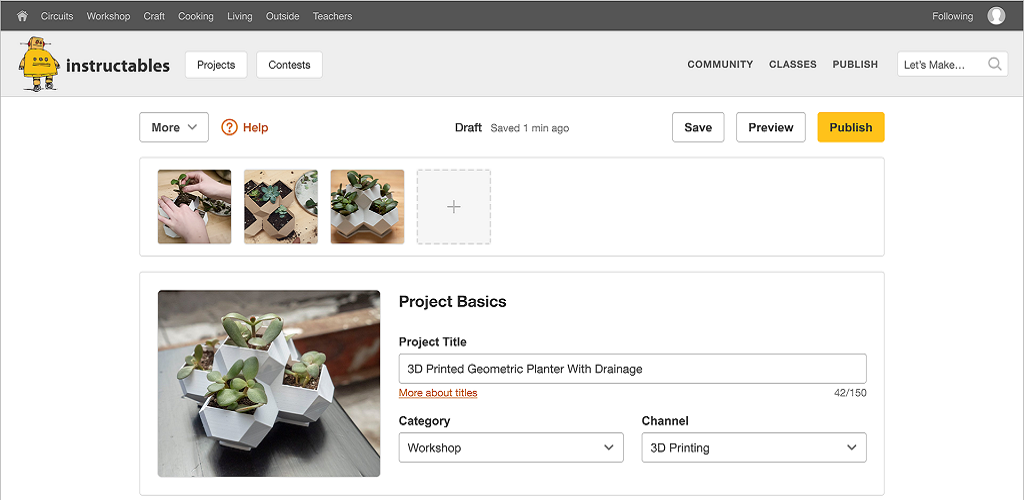Click the search magnifier icon

coord(995,64)
